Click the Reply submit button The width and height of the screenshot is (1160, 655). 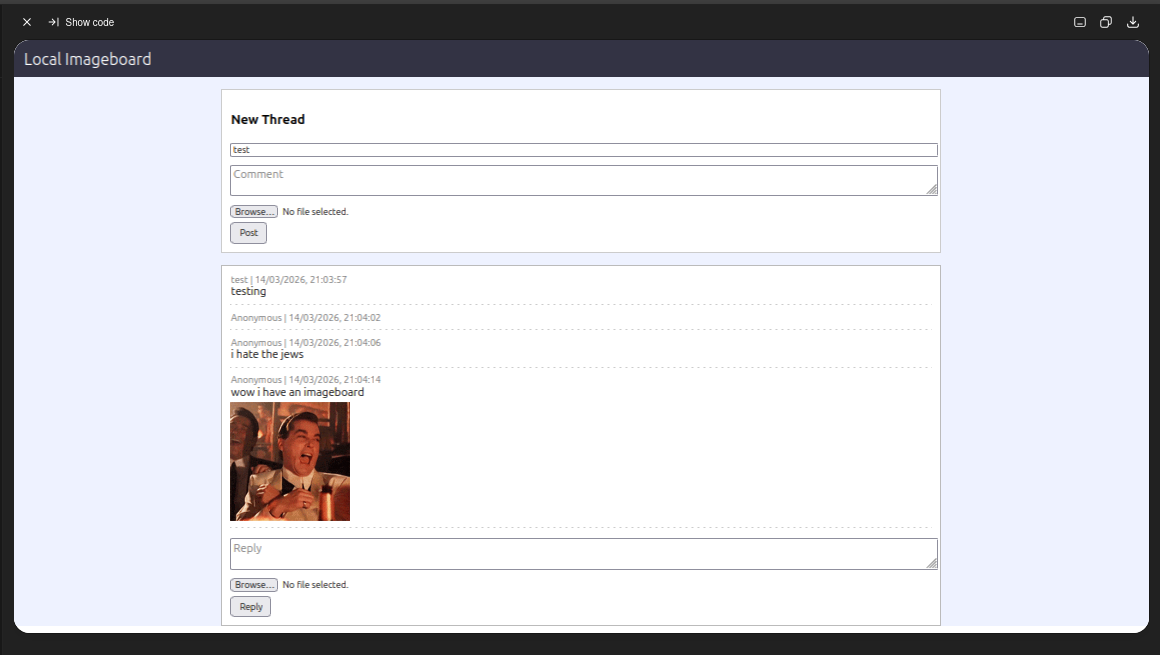(251, 607)
